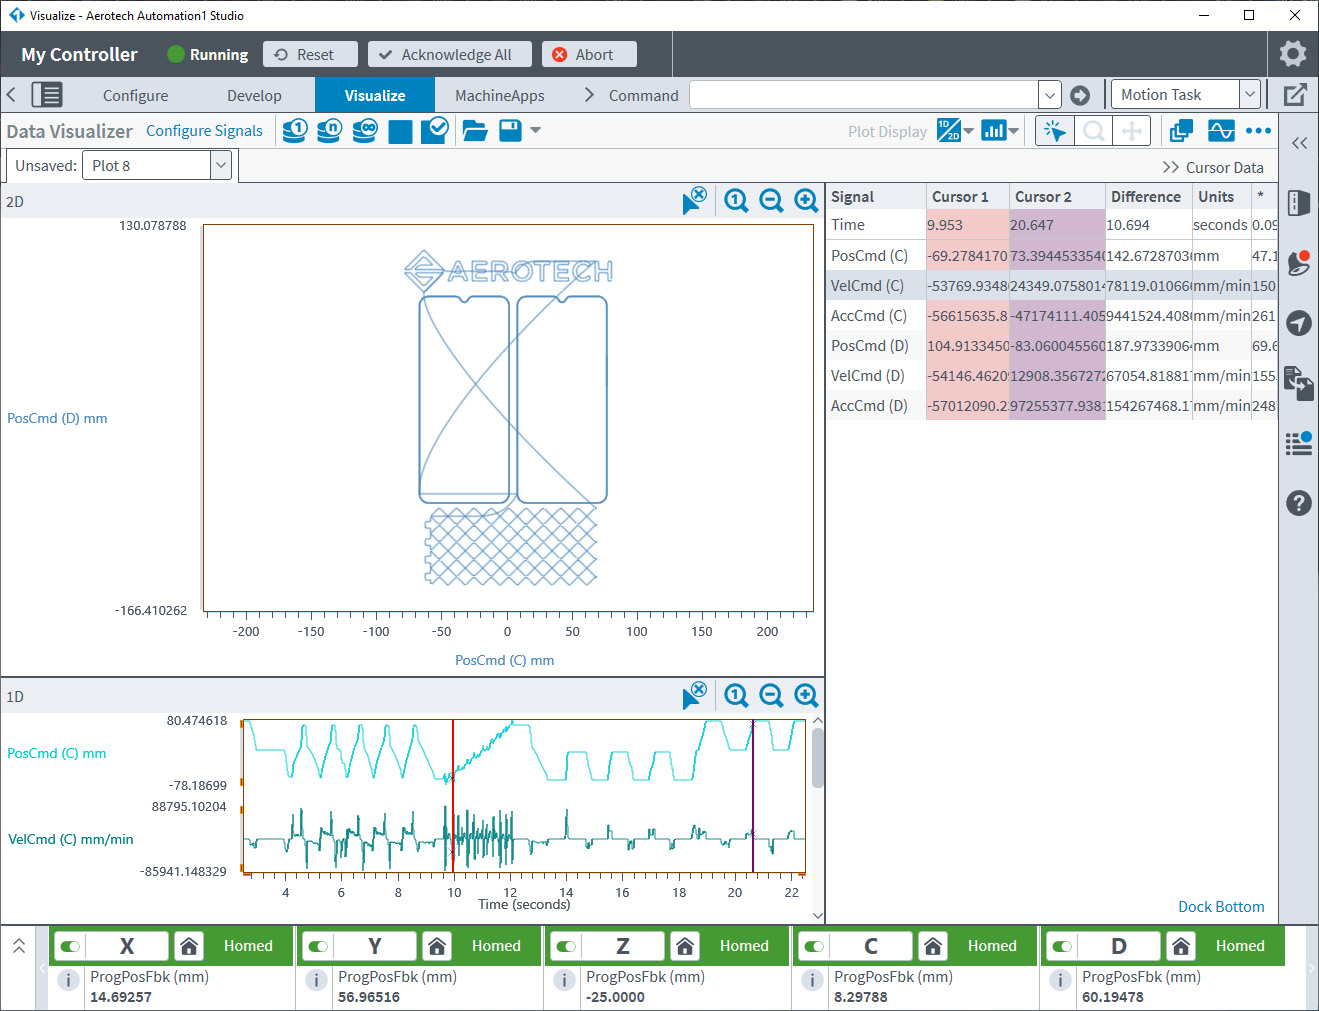Open help question mark icon
Screen dimensions: 1319x1011
[1298, 503]
